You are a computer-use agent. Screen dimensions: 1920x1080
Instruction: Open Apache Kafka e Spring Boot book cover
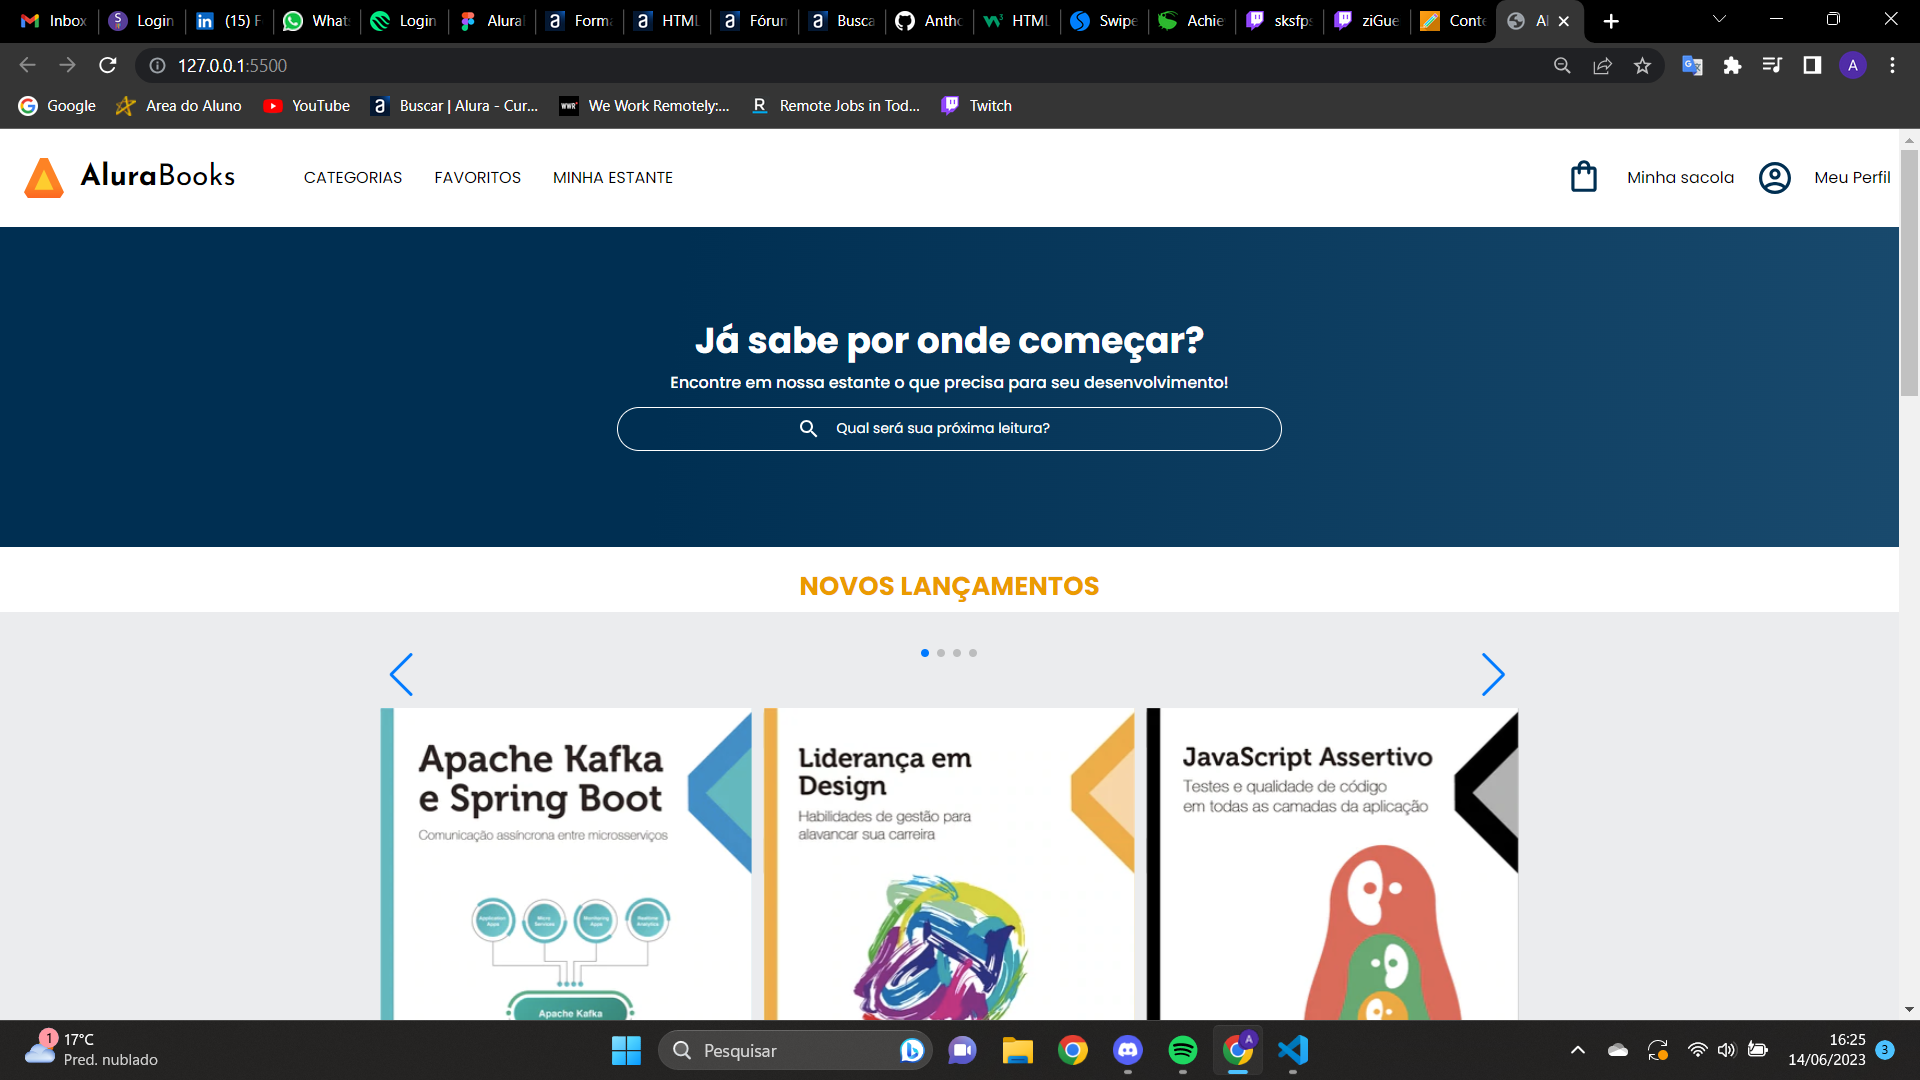point(566,864)
